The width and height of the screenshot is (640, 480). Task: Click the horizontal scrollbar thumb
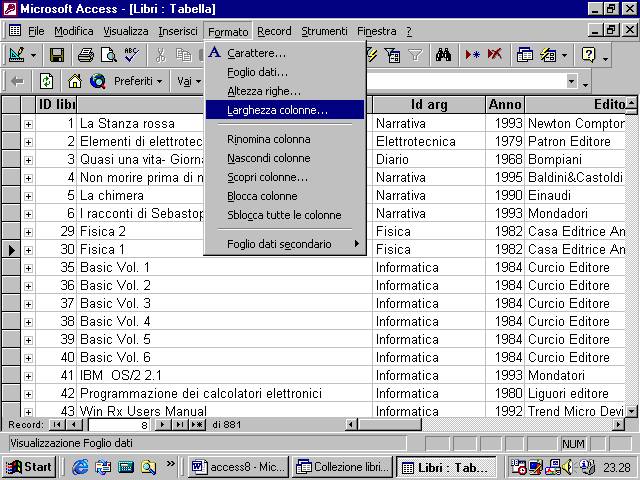390,425
